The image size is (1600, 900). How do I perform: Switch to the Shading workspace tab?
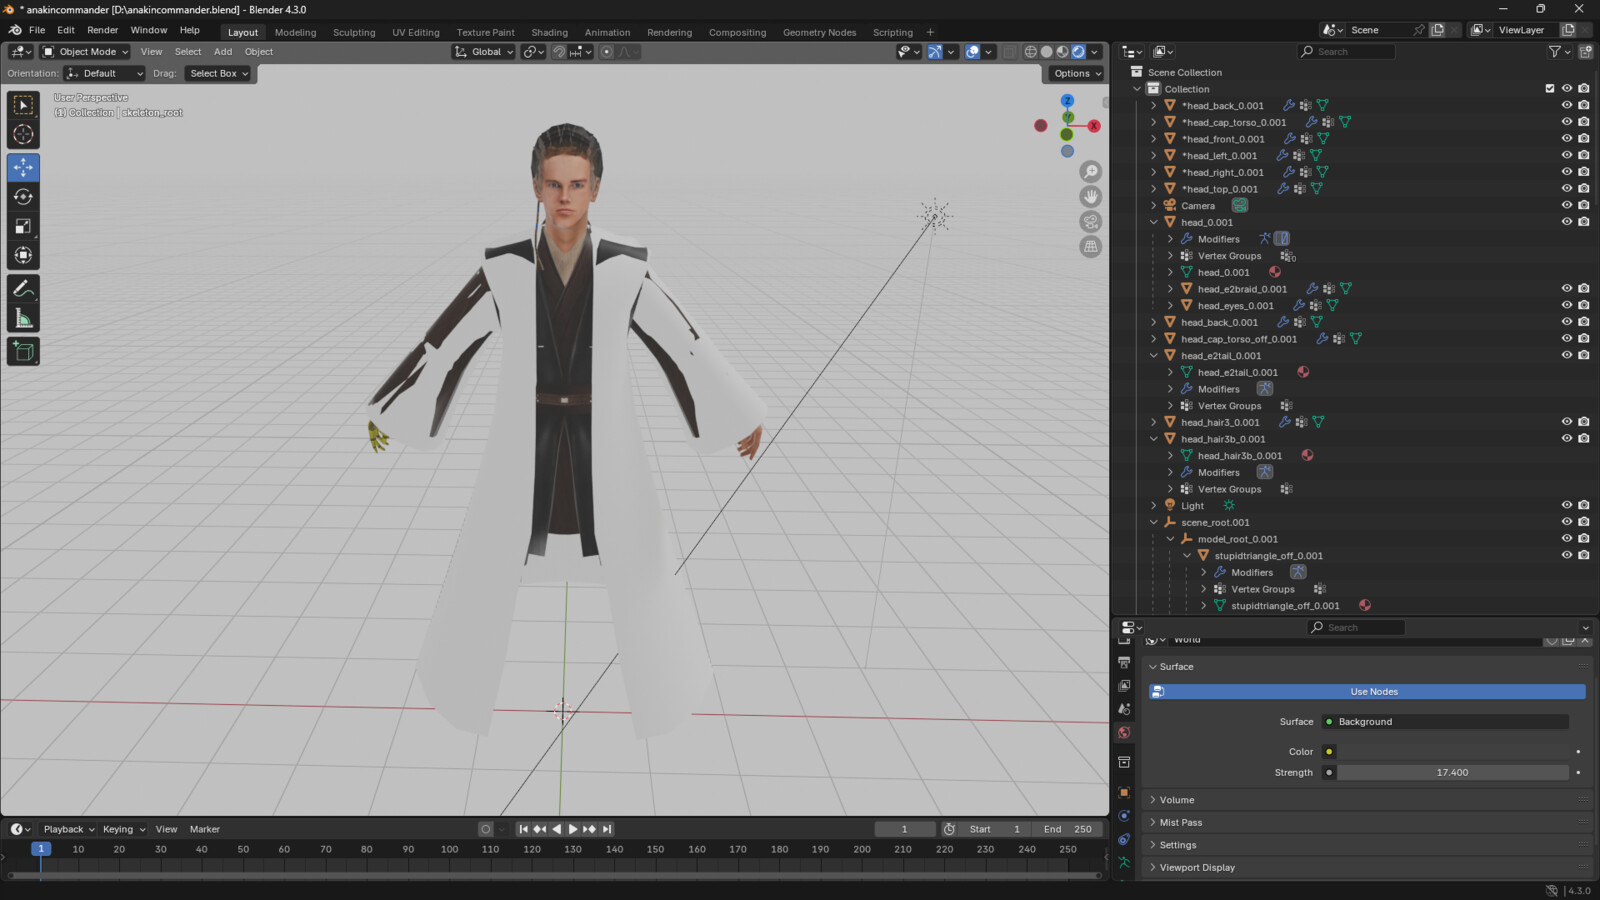[549, 32]
